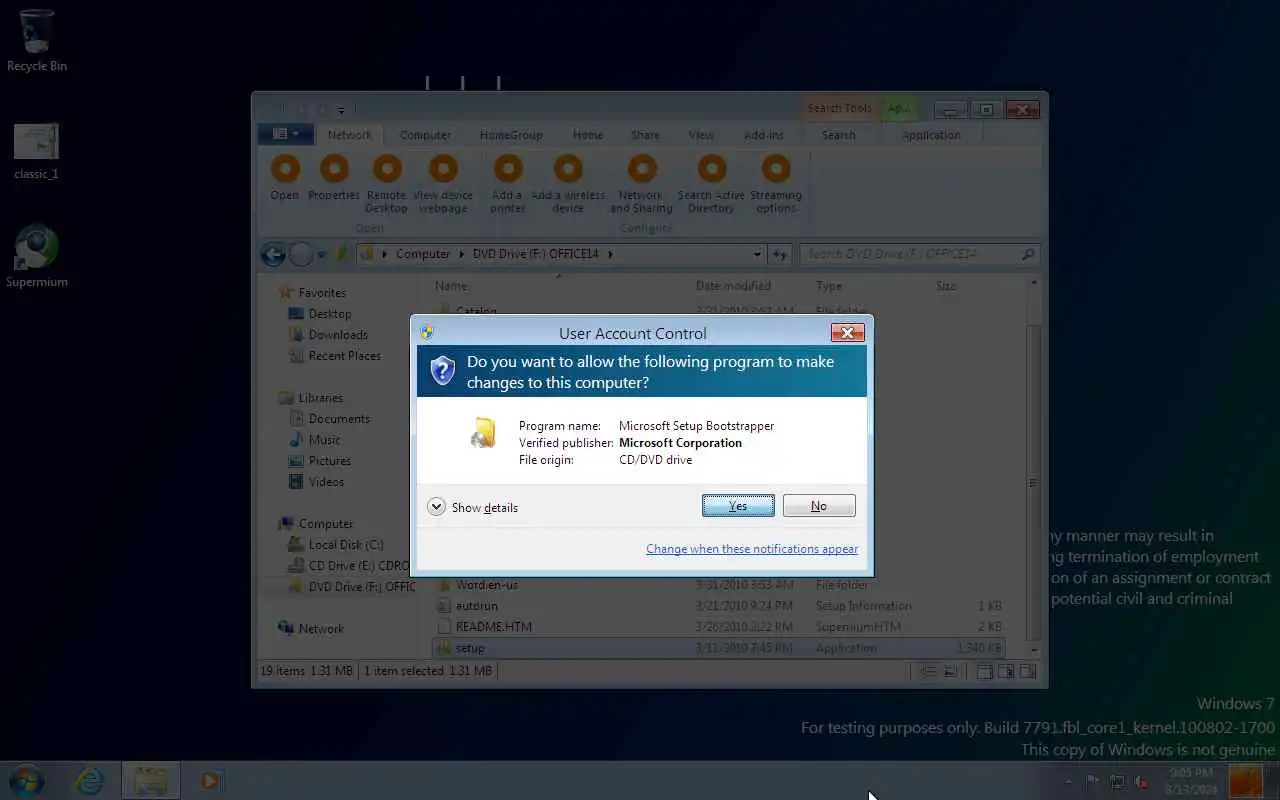
Task: Click the Explorer Forward navigation button
Action: click(x=301, y=254)
